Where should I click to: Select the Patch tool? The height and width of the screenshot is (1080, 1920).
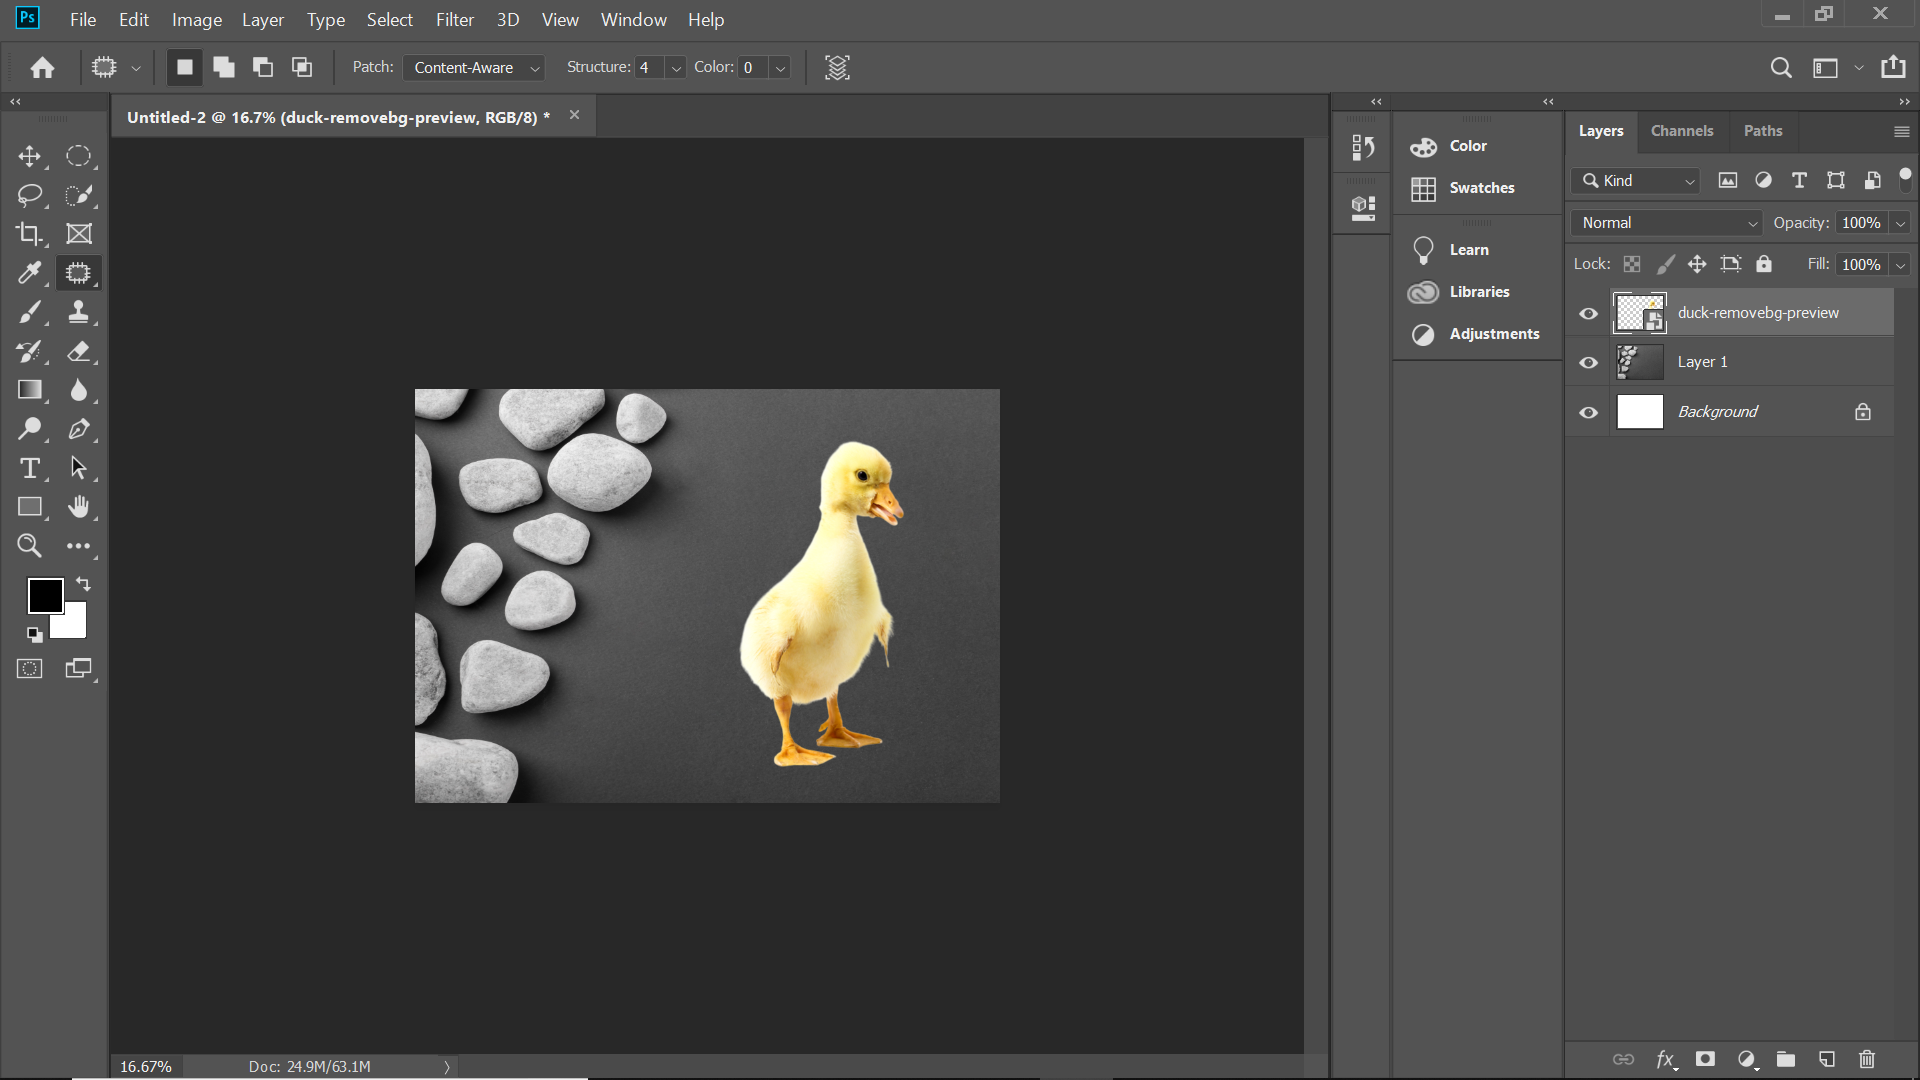[x=79, y=273]
